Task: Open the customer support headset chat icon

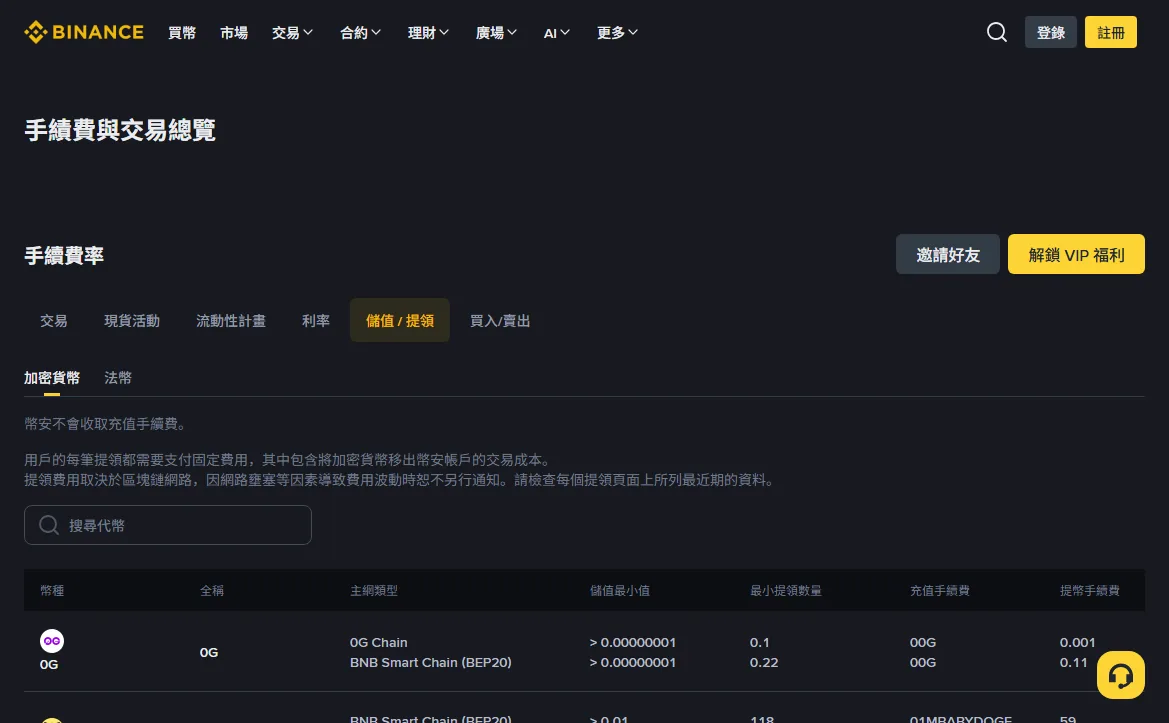Action: pyautogui.click(x=1121, y=675)
